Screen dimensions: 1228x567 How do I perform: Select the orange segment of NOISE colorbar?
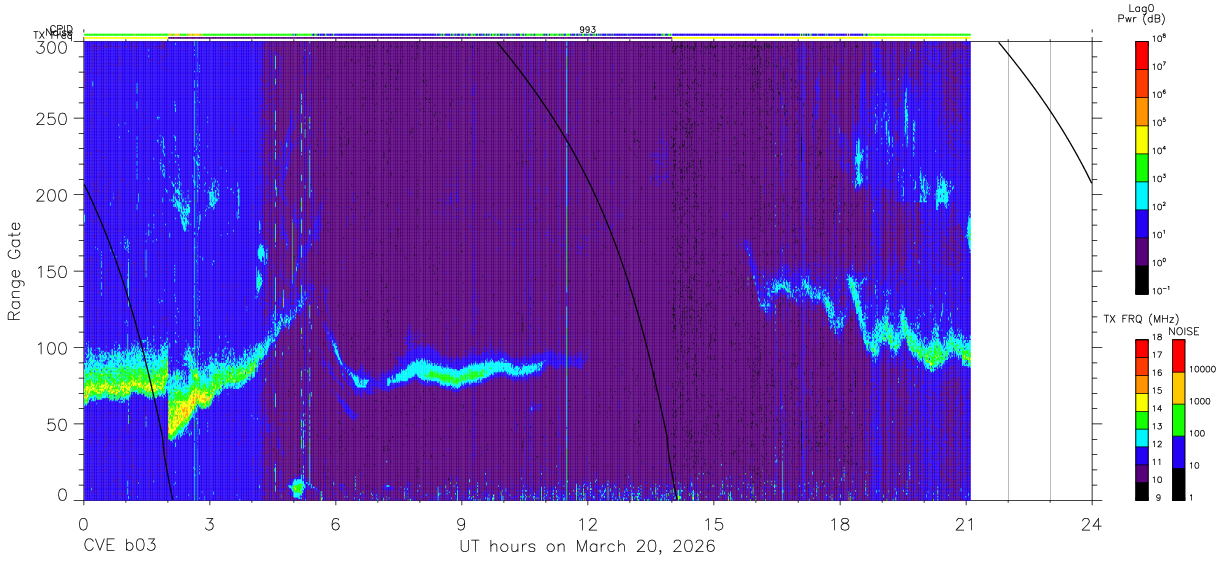1177,388
